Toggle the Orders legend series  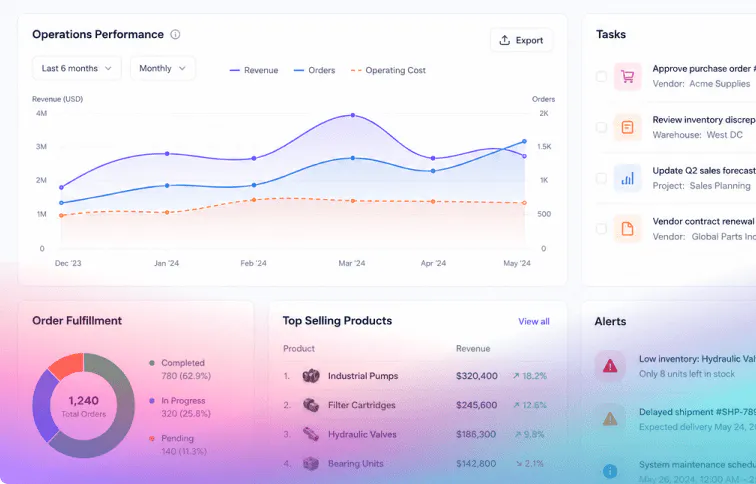pyautogui.click(x=314, y=70)
